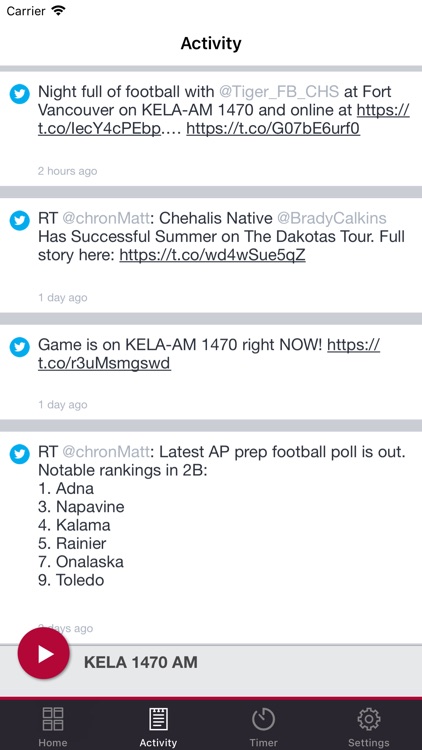Select the Activity tab icon
This screenshot has height=750, width=422.
[x=158, y=719]
